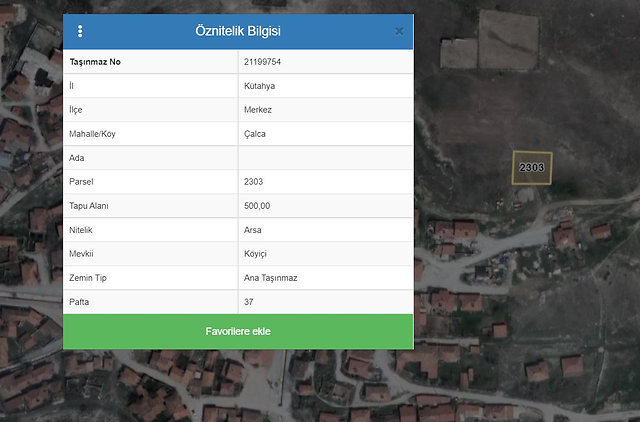The width and height of the screenshot is (640, 422).
Task: Click the Pafta value 37
Action: [x=249, y=301]
